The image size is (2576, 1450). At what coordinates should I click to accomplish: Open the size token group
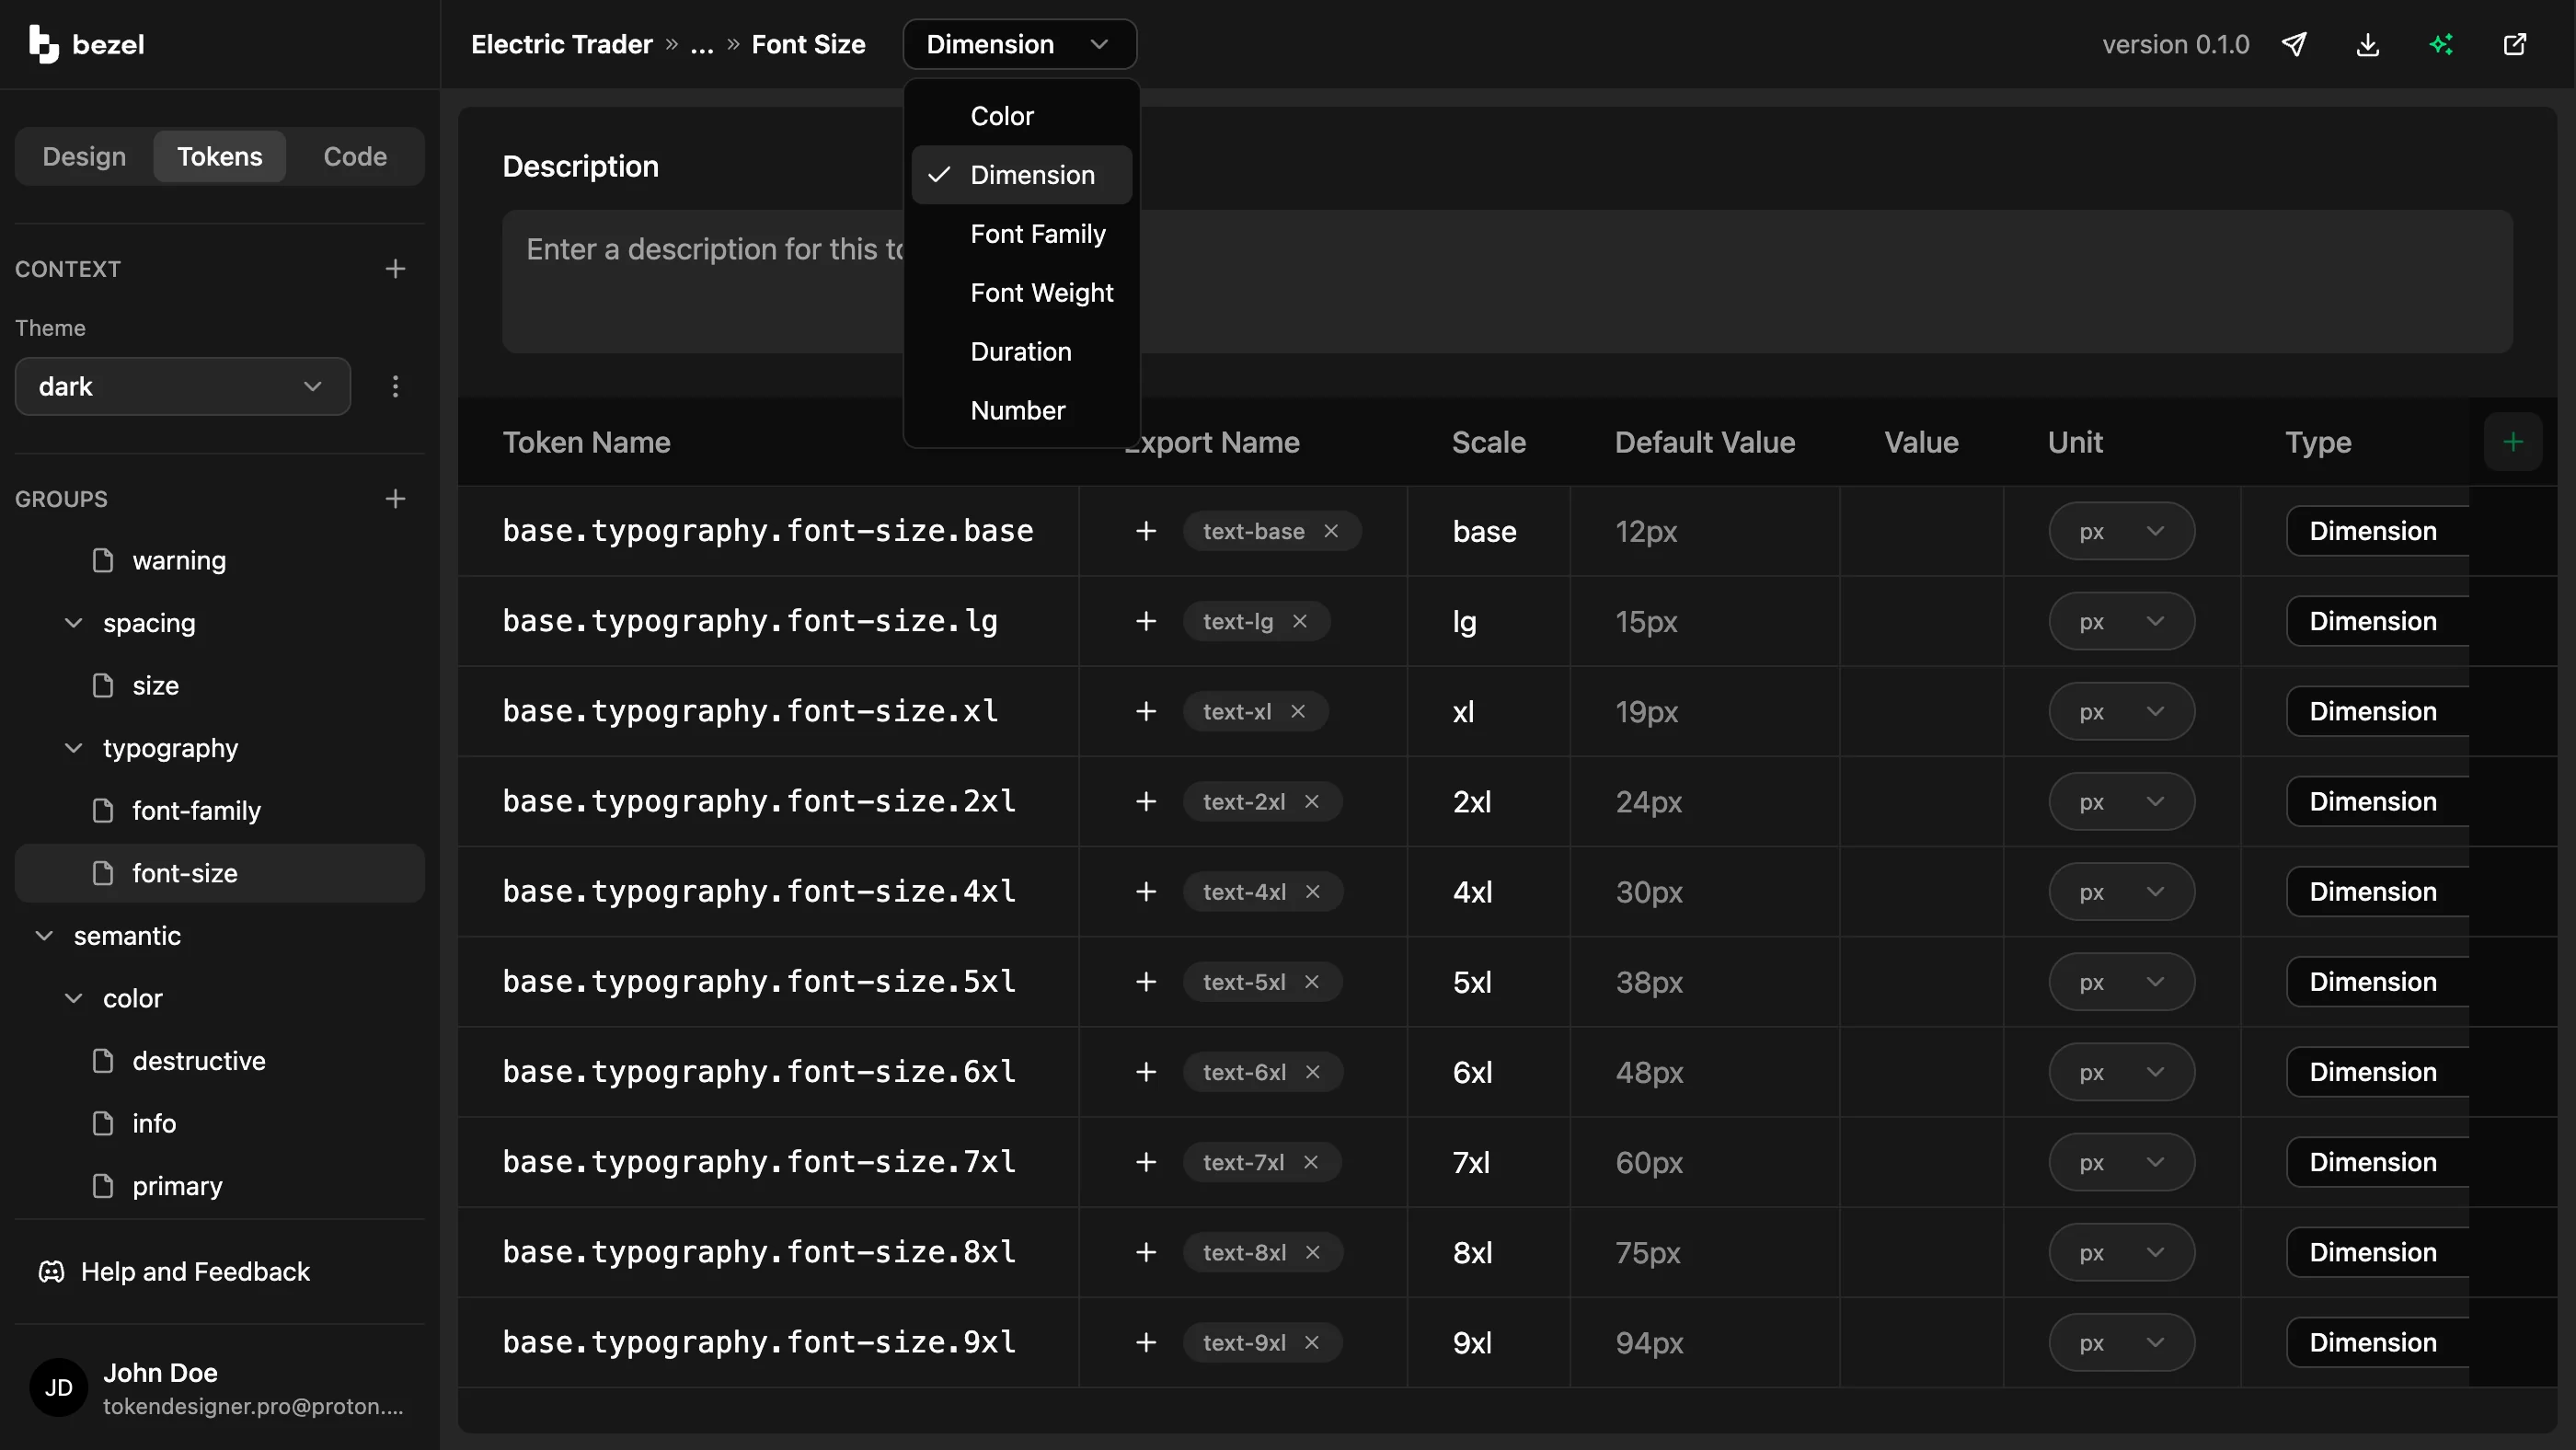click(x=220, y=686)
